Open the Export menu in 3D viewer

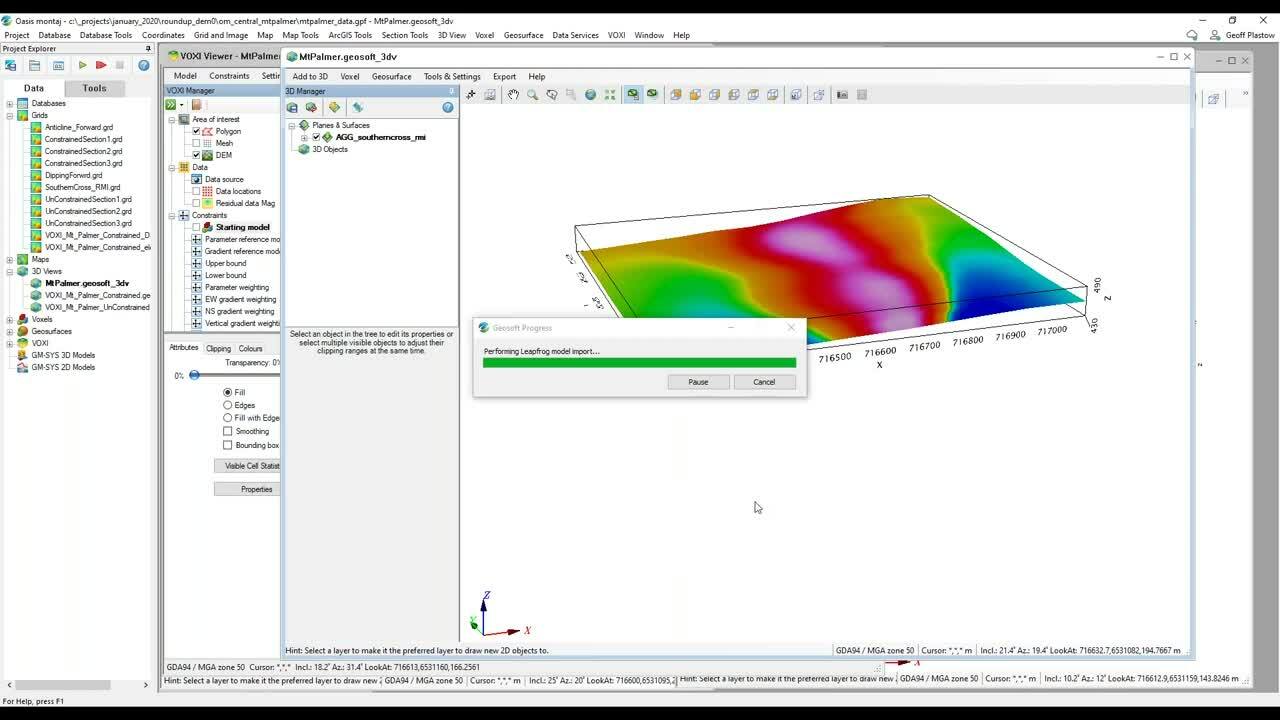pyautogui.click(x=504, y=76)
